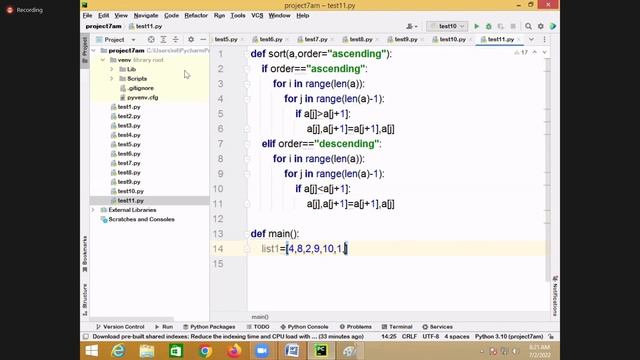Open run configuration dropdown test10
This screenshot has height=360, width=640.
(447, 26)
